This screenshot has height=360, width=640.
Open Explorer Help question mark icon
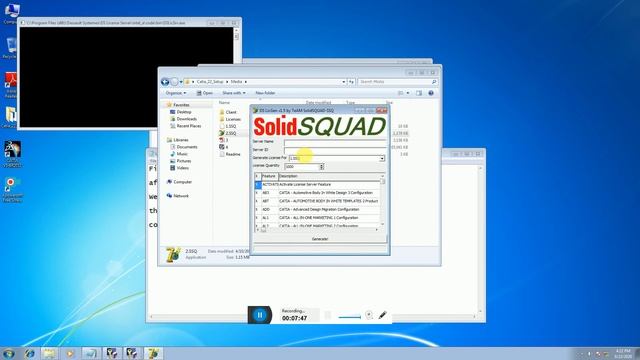click(431, 93)
